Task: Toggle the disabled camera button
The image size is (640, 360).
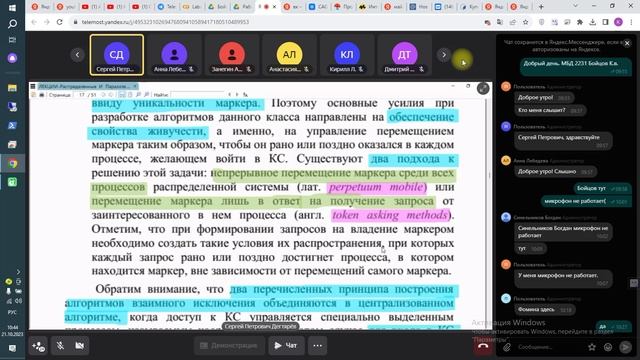Action: pyautogui.click(x=80, y=346)
